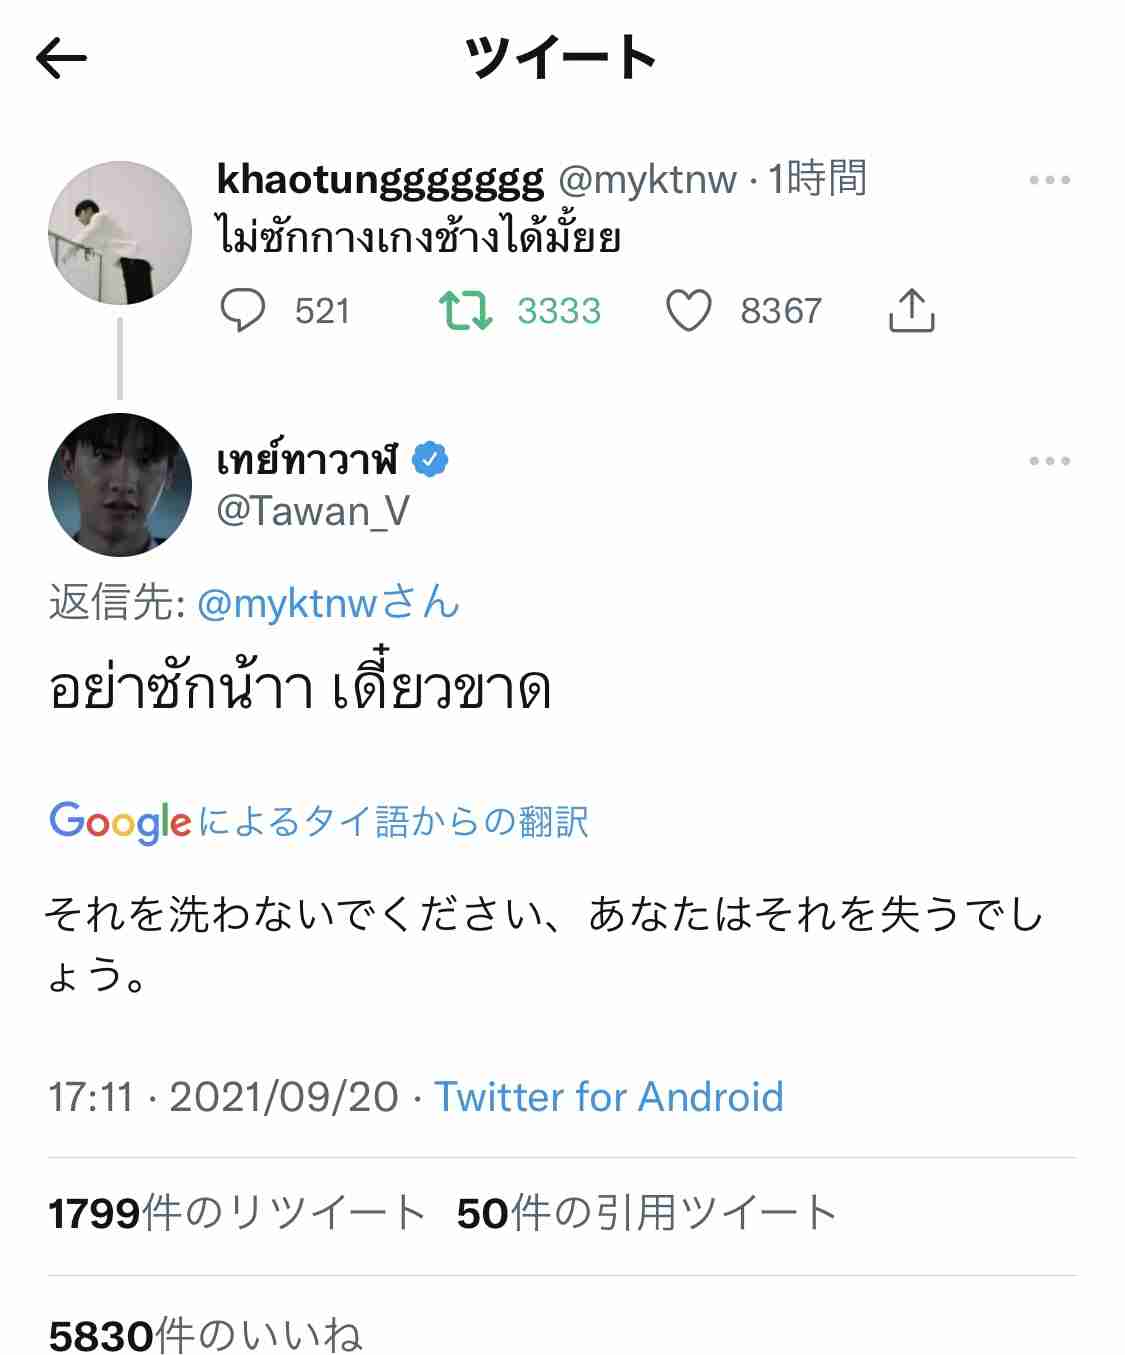The image size is (1125, 1355).
Task: Open Tawan_V's profile avatar
Action: [120, 485]
